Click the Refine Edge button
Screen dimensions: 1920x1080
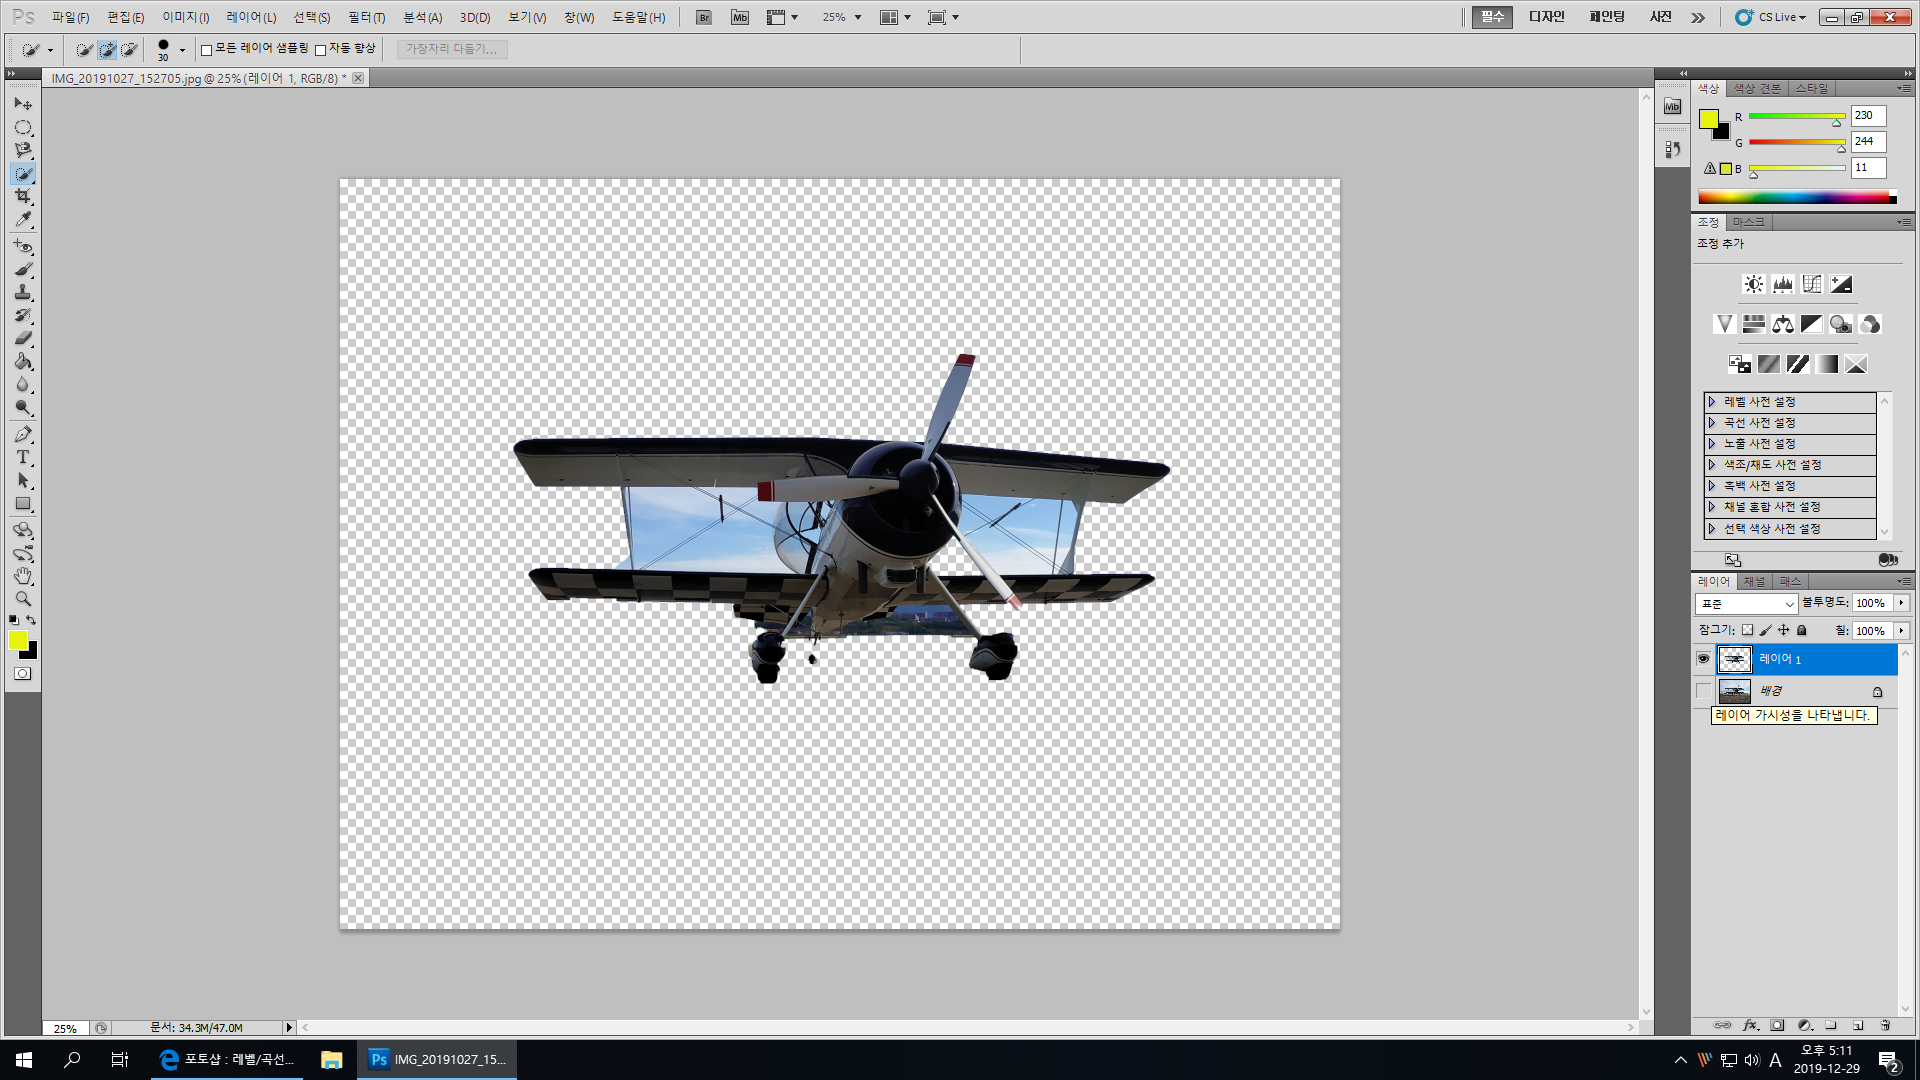(451, 49)
